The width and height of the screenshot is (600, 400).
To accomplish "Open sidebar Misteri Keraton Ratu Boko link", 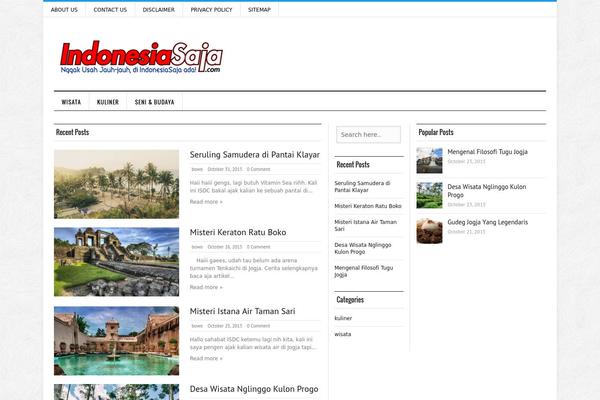I will point(368,206).
